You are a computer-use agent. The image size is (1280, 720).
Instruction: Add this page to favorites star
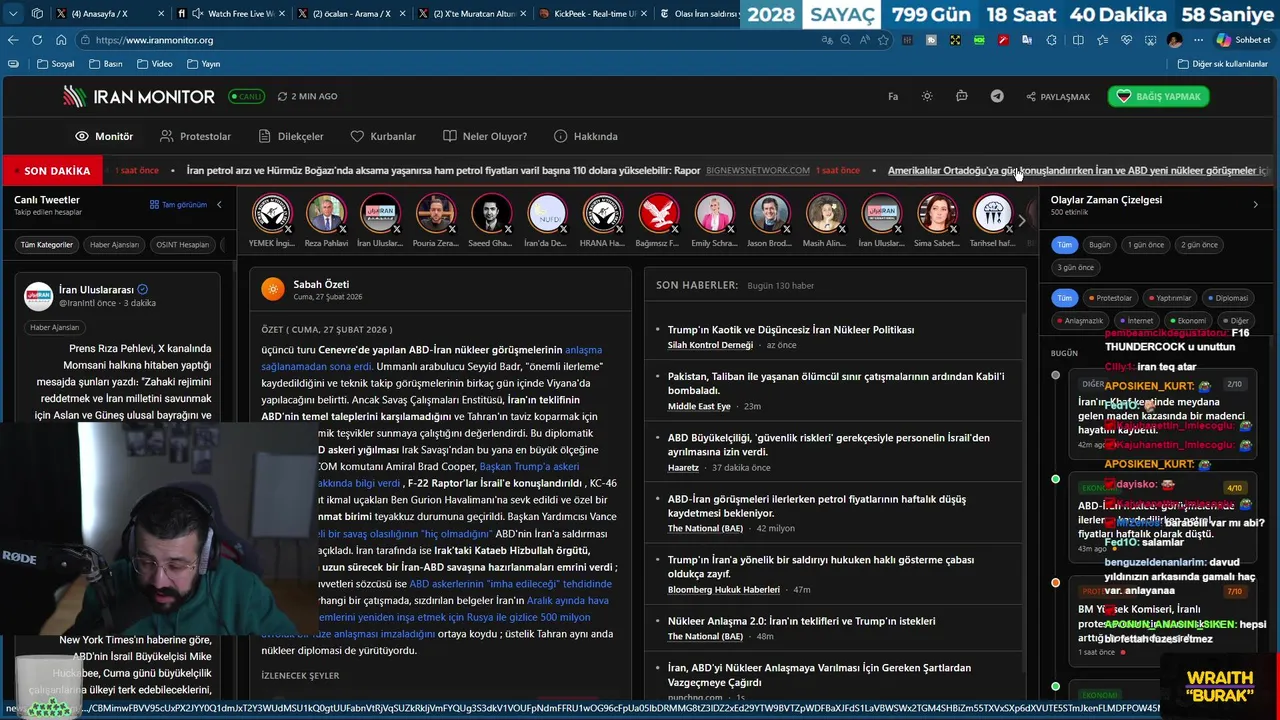[x=883, y=40]
